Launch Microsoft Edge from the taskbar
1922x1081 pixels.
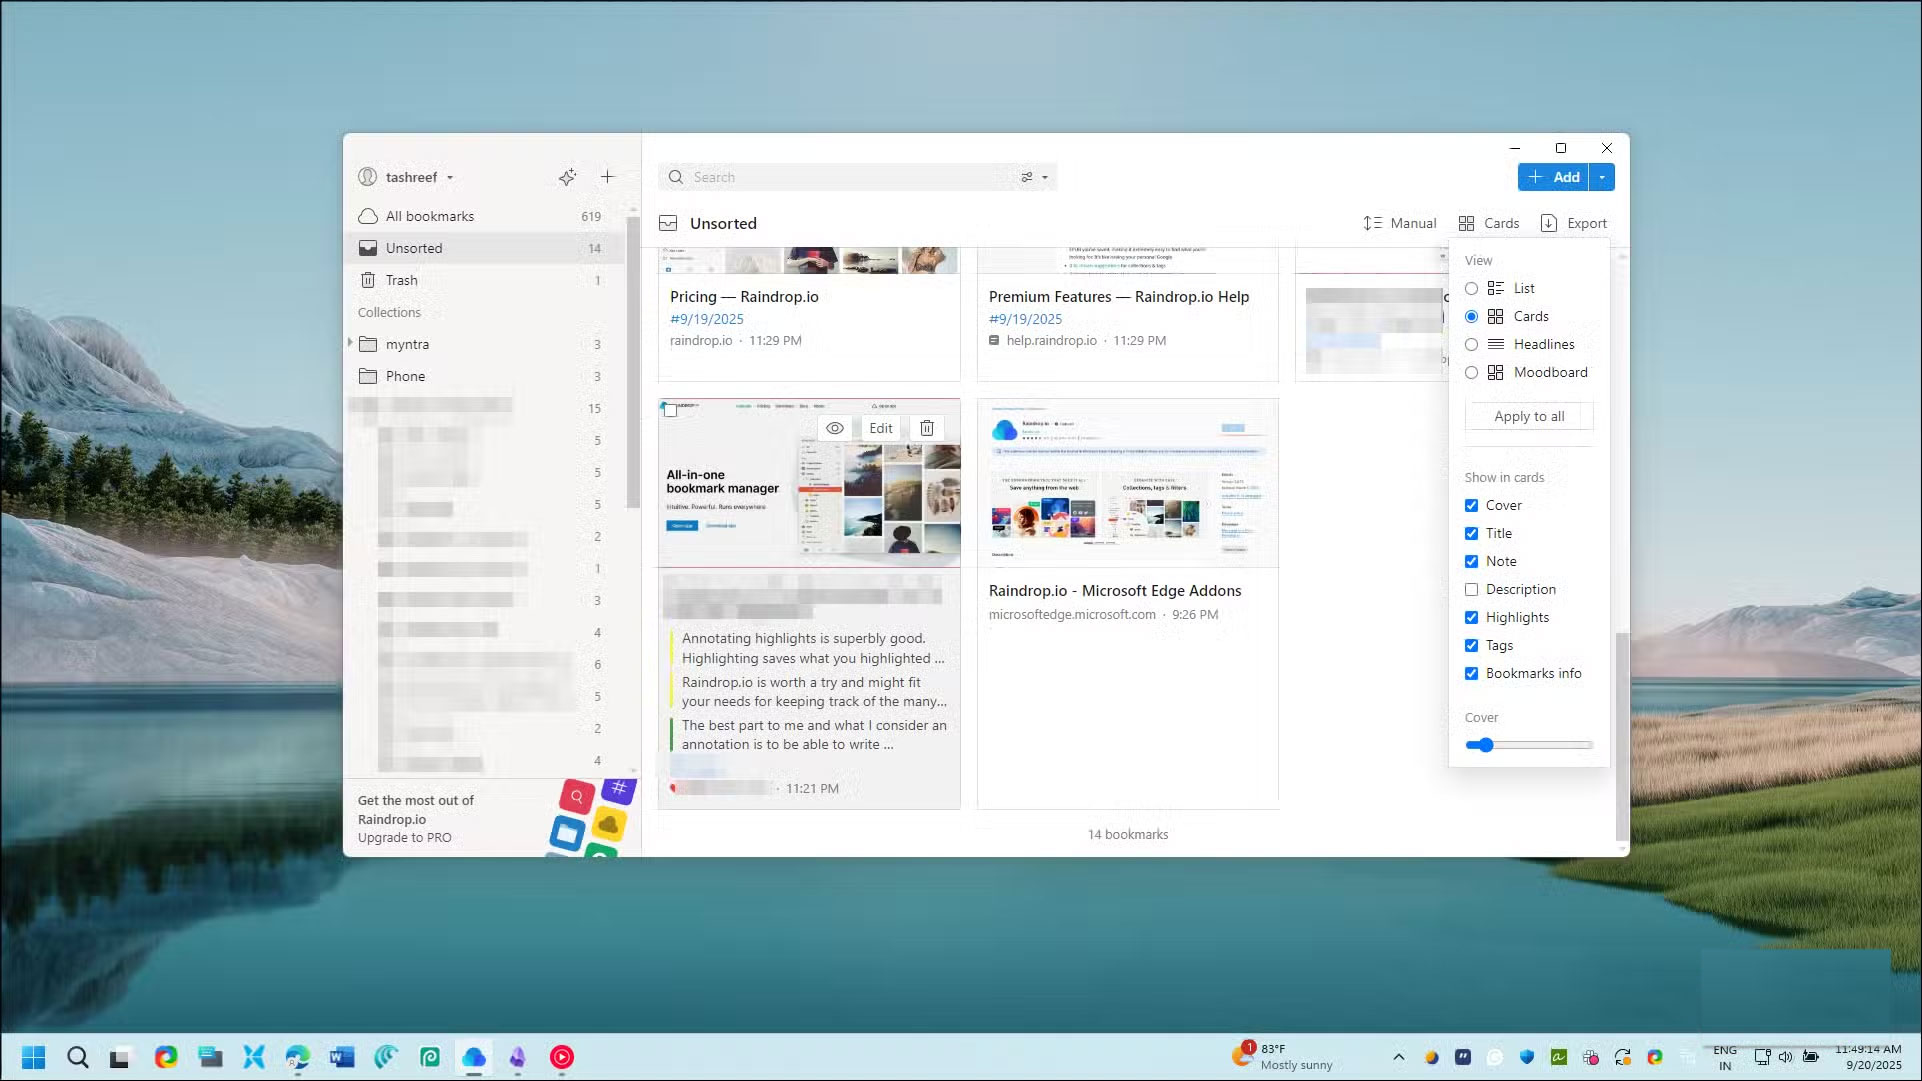[297, 1057]
